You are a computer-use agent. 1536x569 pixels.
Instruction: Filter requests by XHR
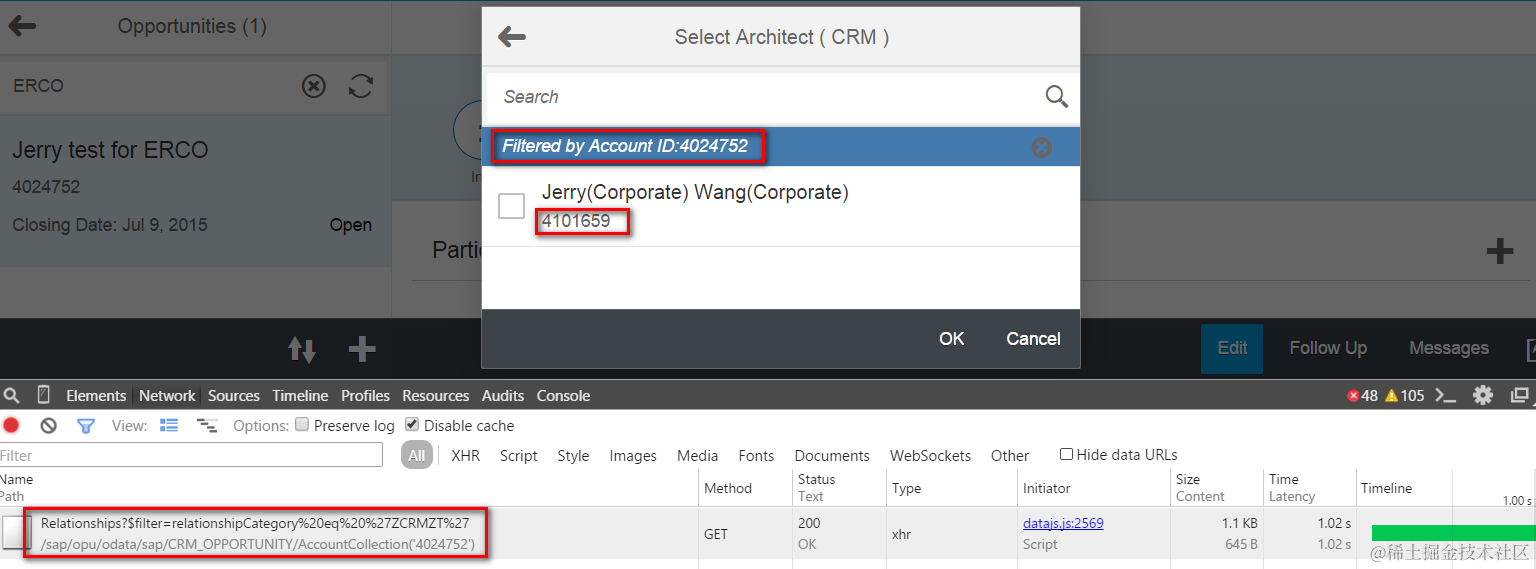pyautogui.click(x=465, y=455)
